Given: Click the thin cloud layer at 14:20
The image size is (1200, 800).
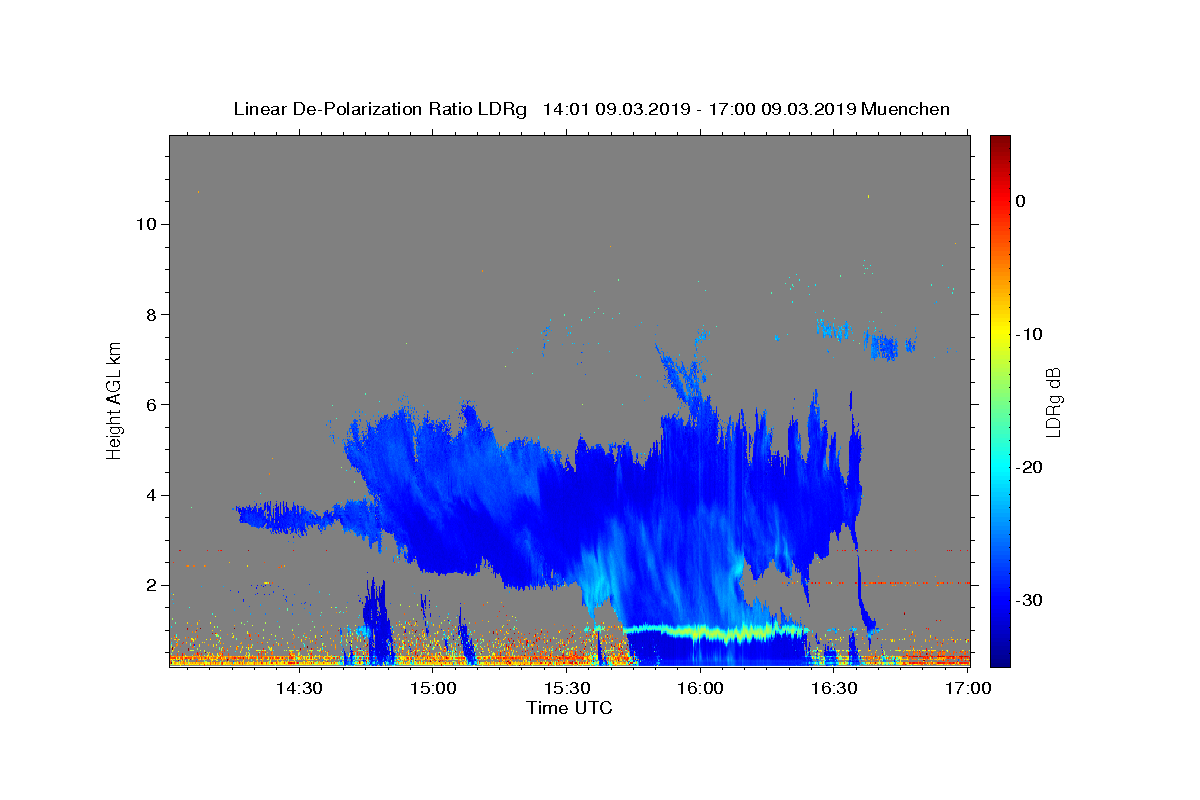Looking at the screenshot, I should pyautogui.click(x=285, y=518).
